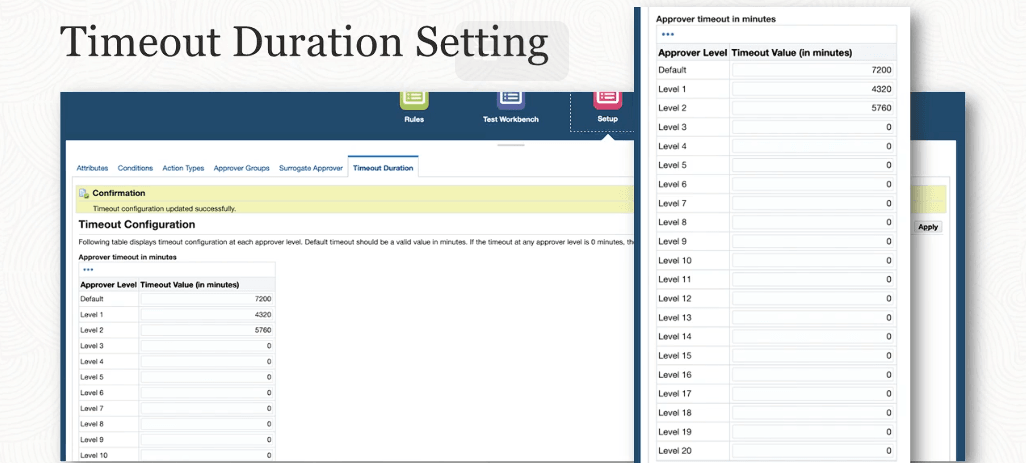Click the Level 18 timeout value field
Viewport: 1026px width, 463px height.
[813, 413]
